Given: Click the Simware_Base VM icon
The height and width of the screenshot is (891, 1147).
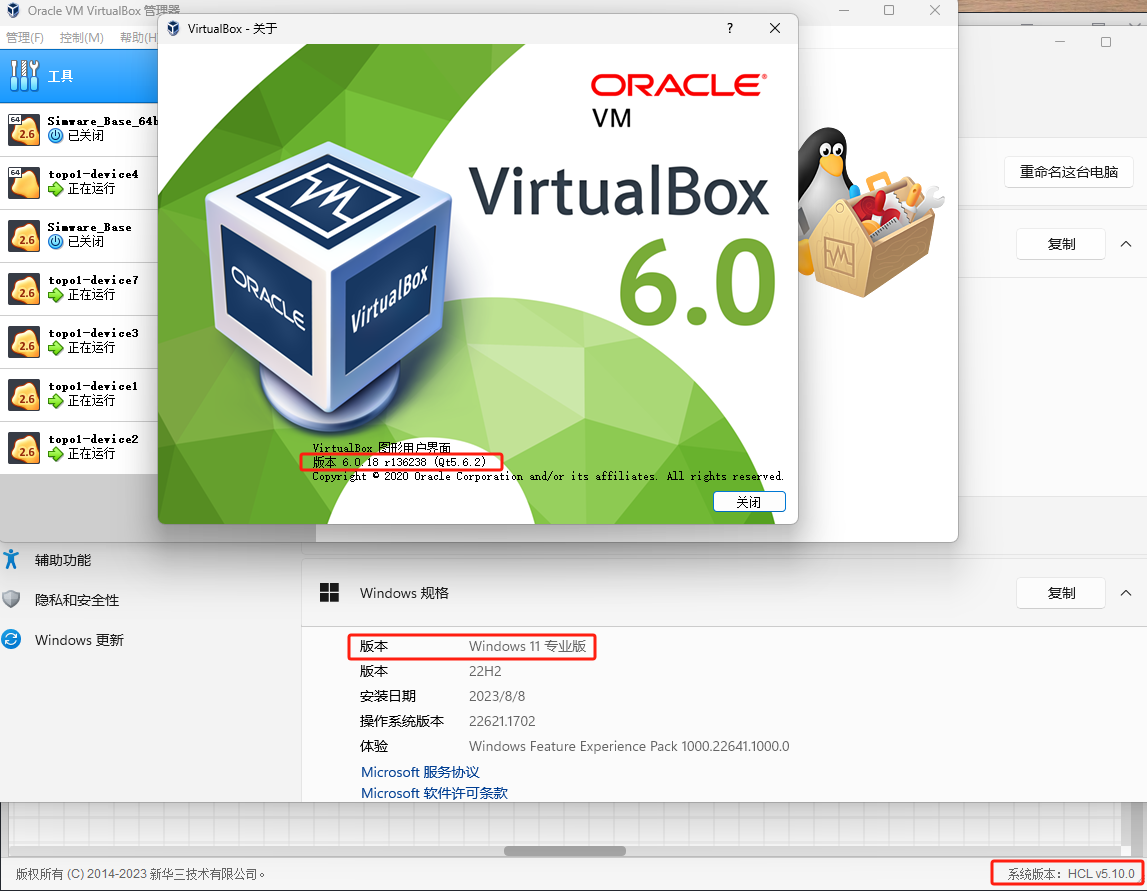Looking at the screenshot, I should [x=24, y=236].
